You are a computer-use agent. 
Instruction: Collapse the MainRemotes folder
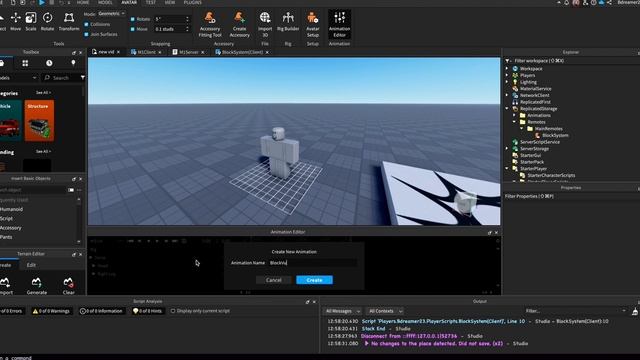(x=522, y=129)
